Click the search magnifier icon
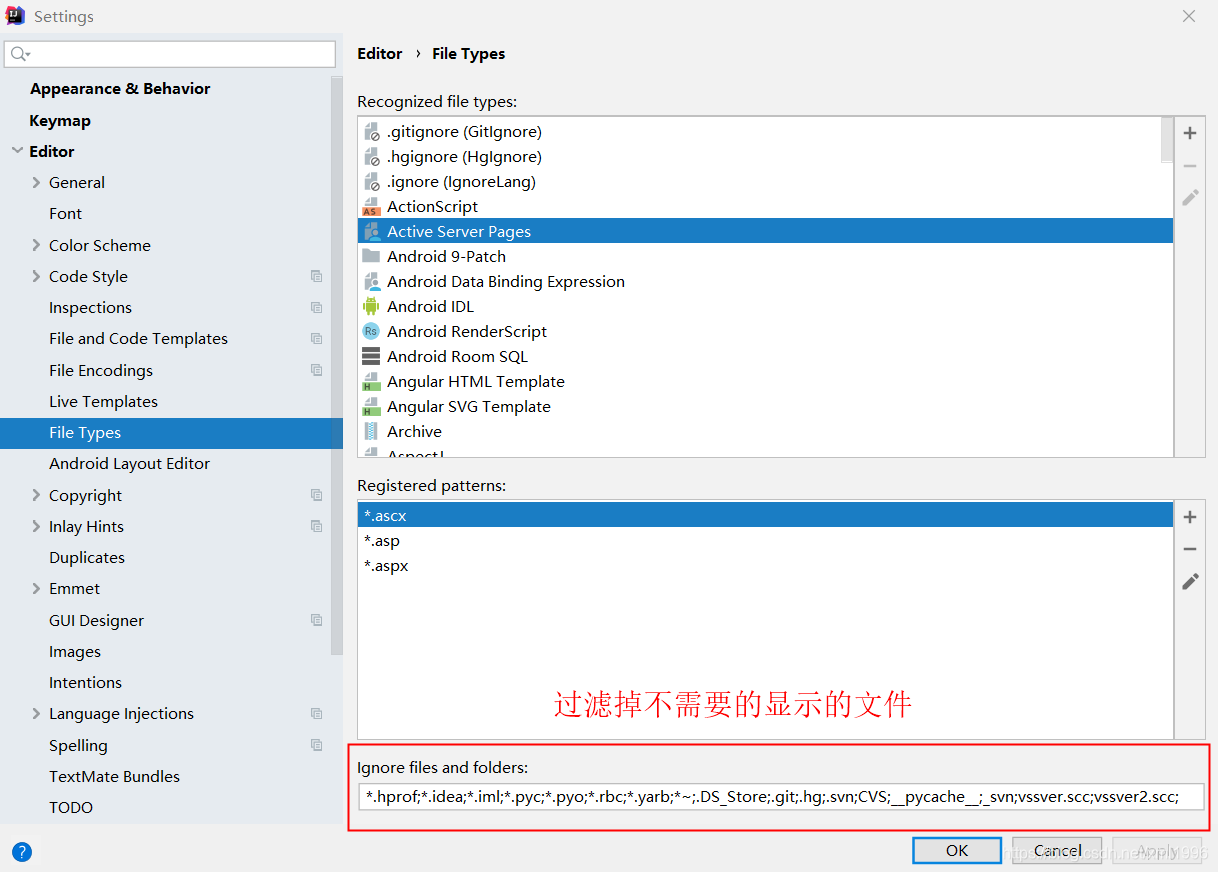The width and height of the screenshot is (1218, 872). tap(19, 54)
